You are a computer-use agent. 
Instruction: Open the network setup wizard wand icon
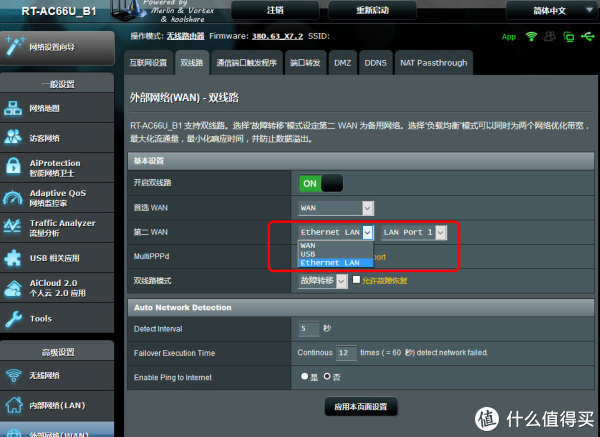(14, 46)
